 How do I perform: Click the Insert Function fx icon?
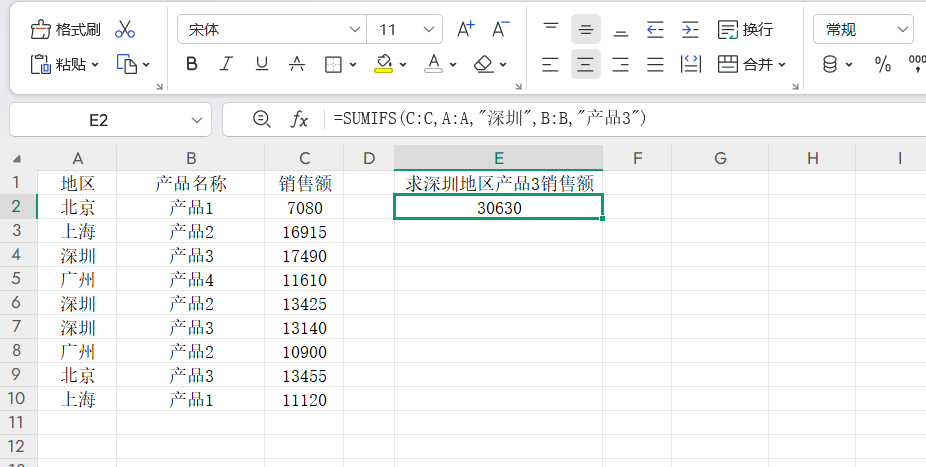pos(299,120)
